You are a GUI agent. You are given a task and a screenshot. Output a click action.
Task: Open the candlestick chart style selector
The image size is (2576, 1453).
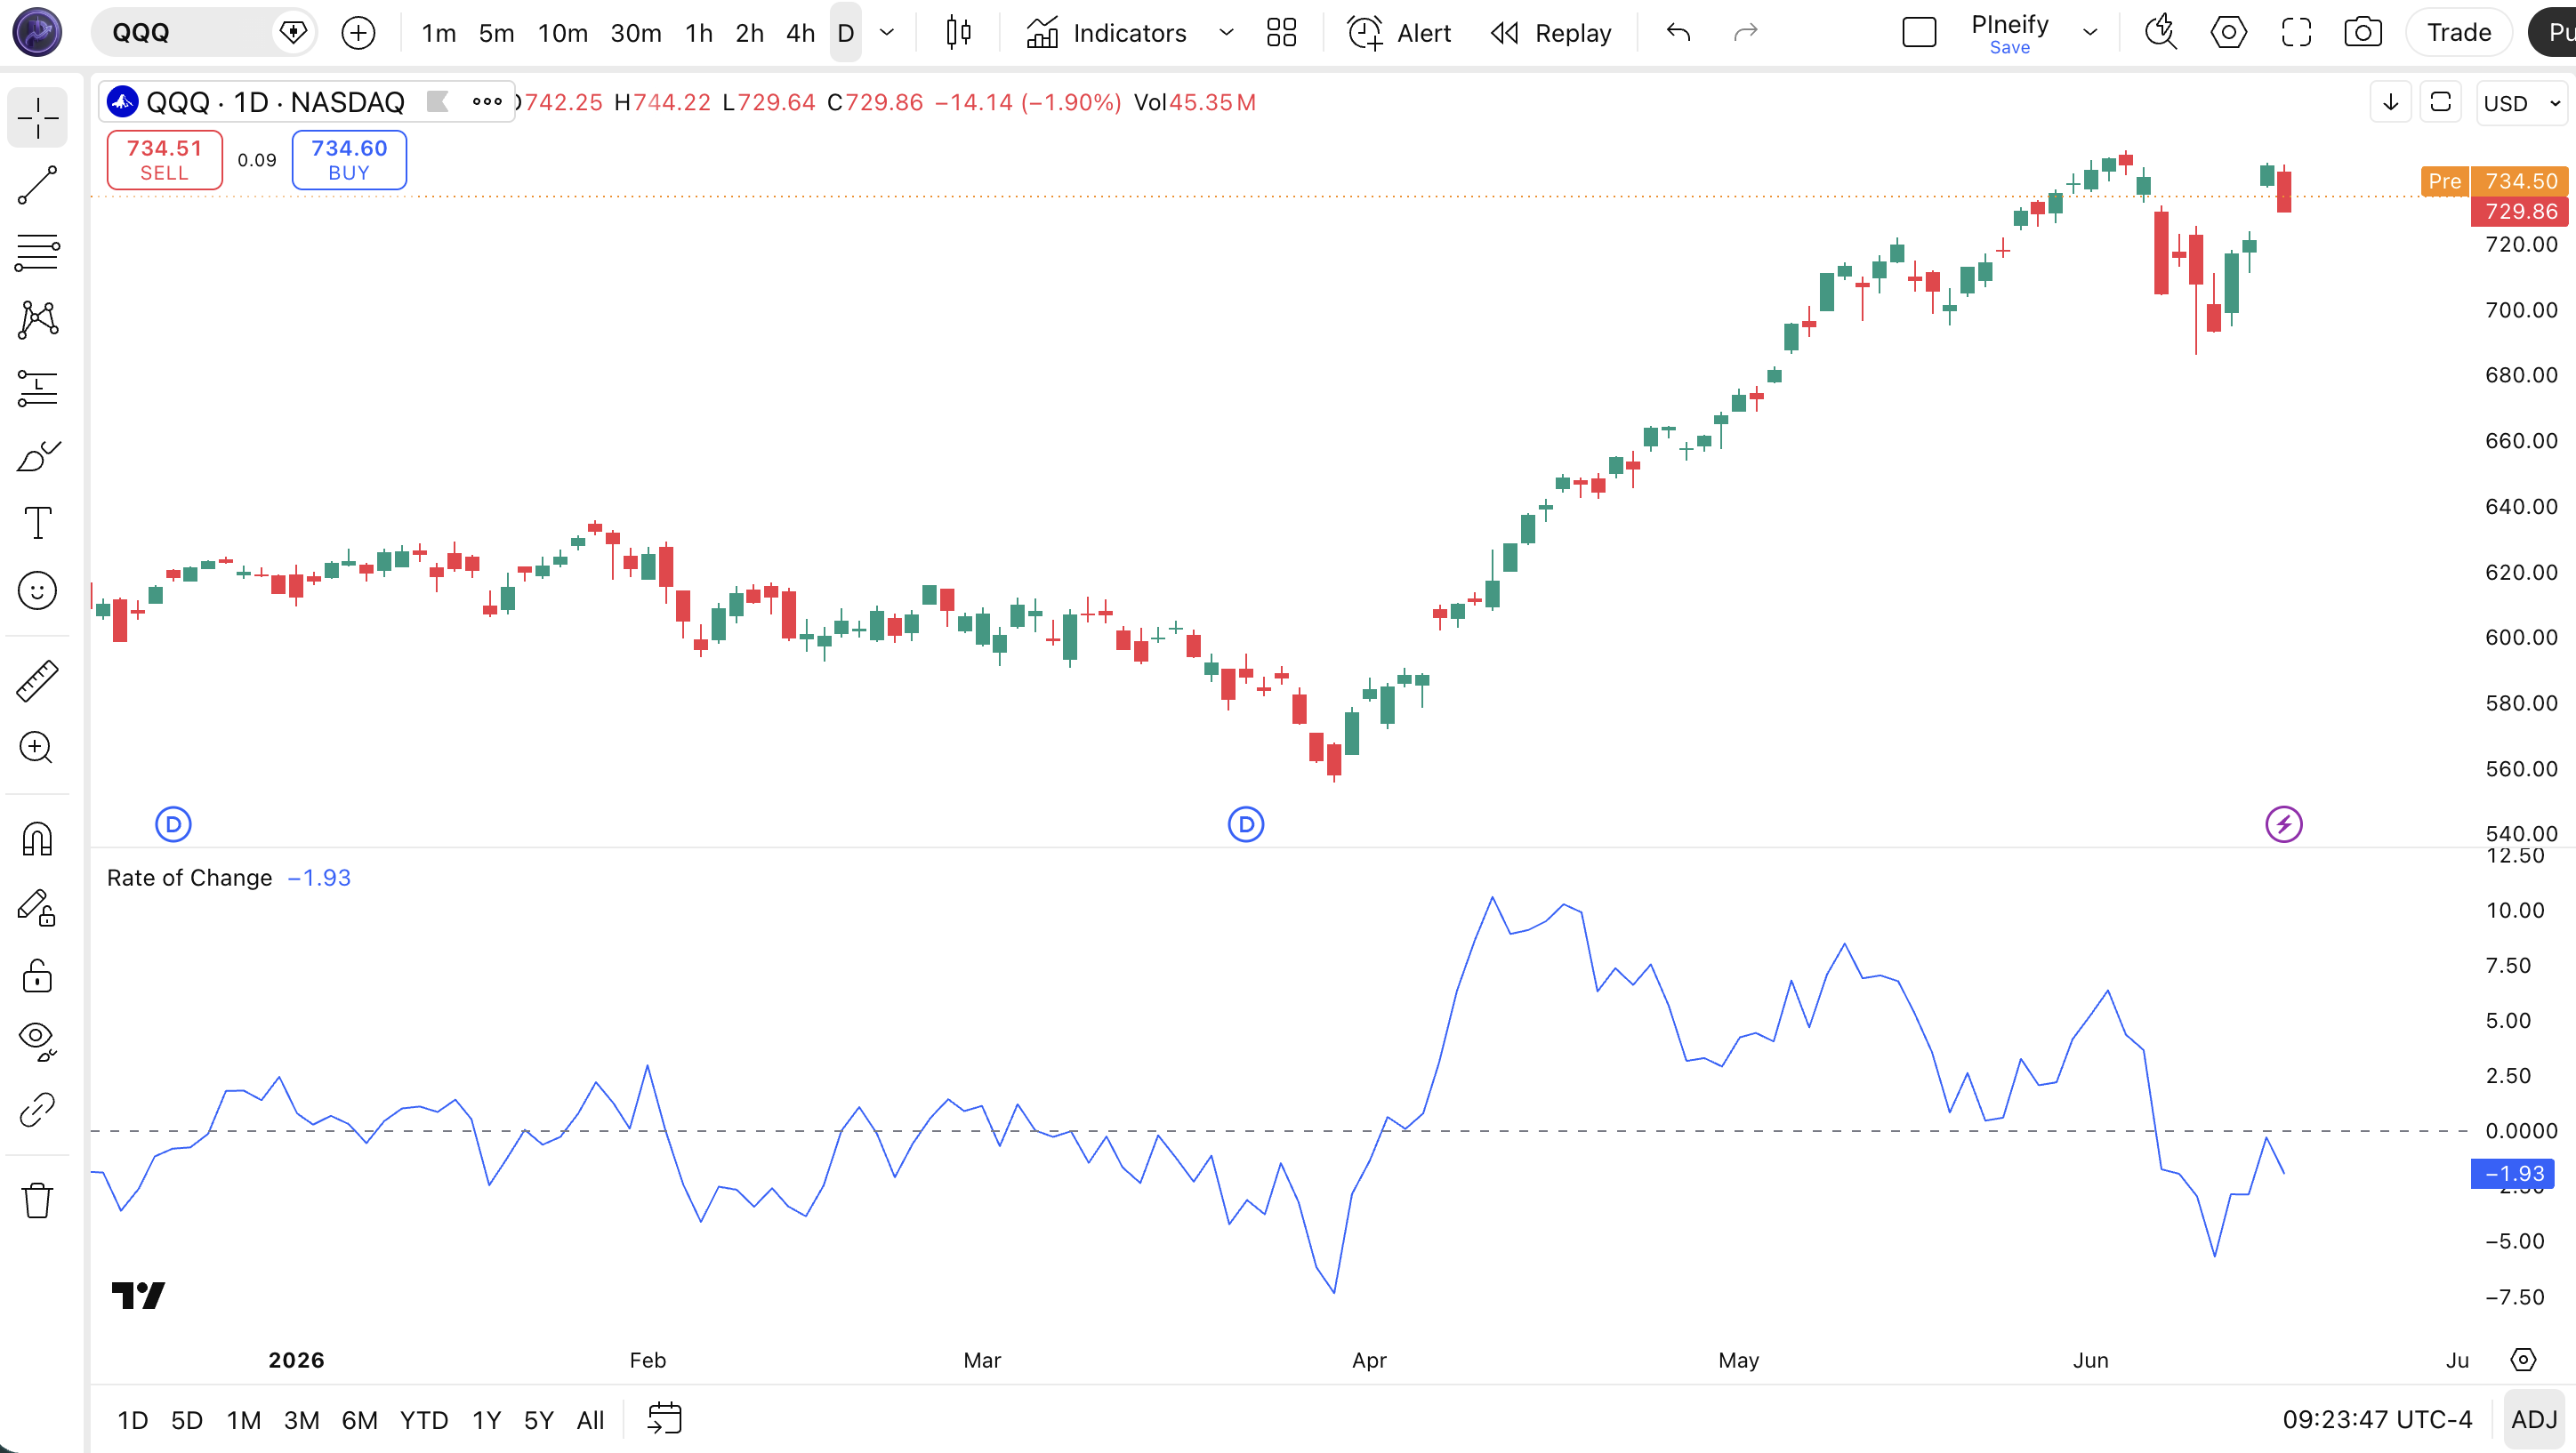click(958, 33)
